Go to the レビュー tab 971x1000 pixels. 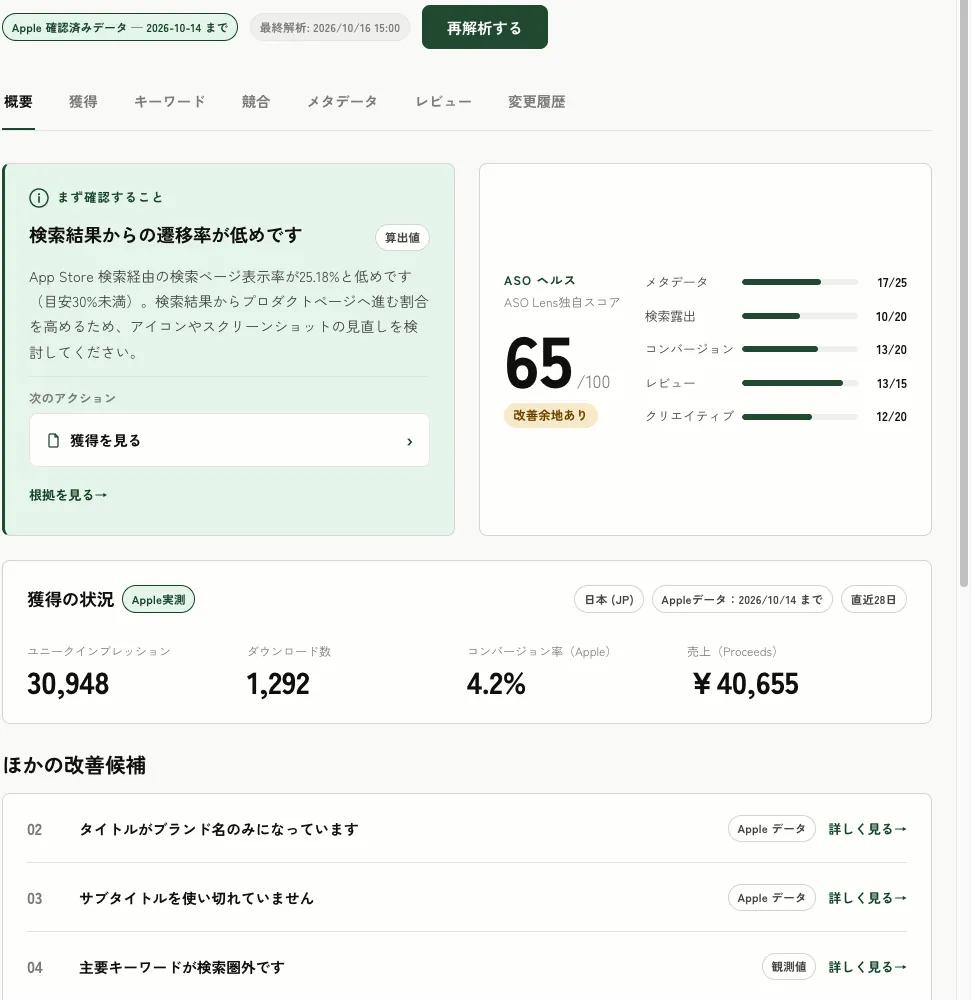pos(443,101)
